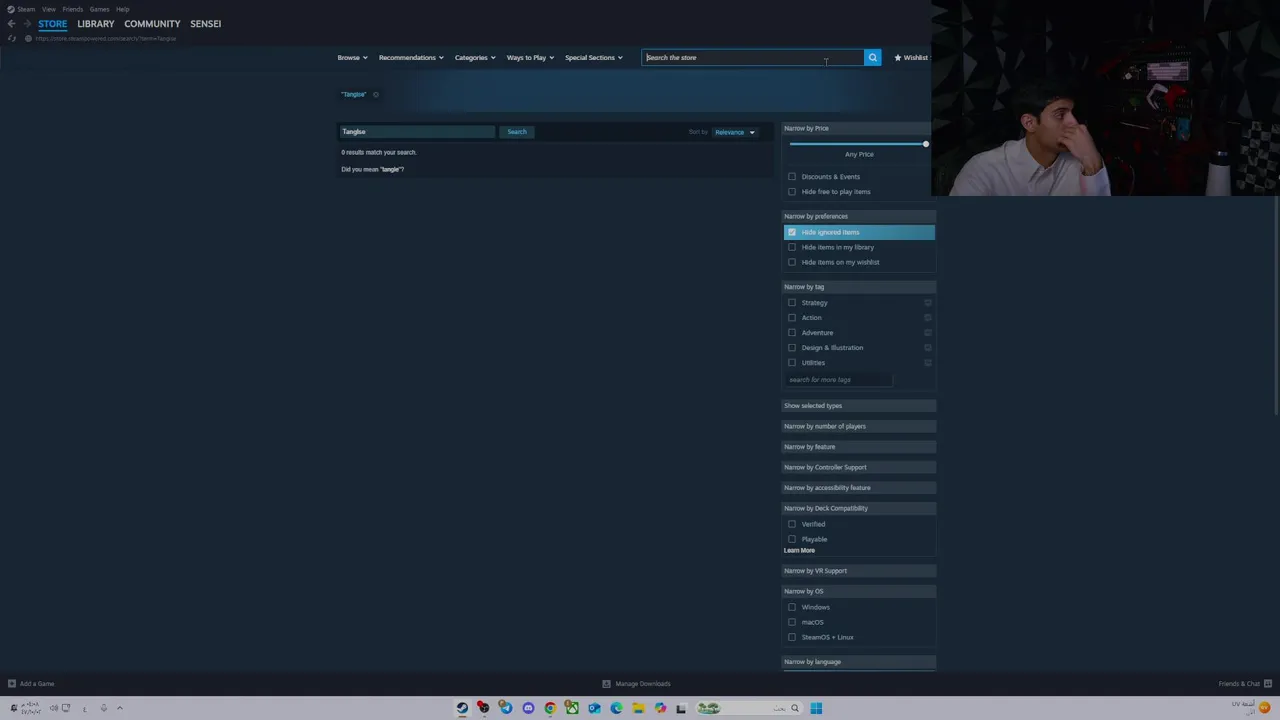Check the Windows OS filter
Image resolution: width=1280 pixels, height=720 pixels.
[x=792, y=607]
